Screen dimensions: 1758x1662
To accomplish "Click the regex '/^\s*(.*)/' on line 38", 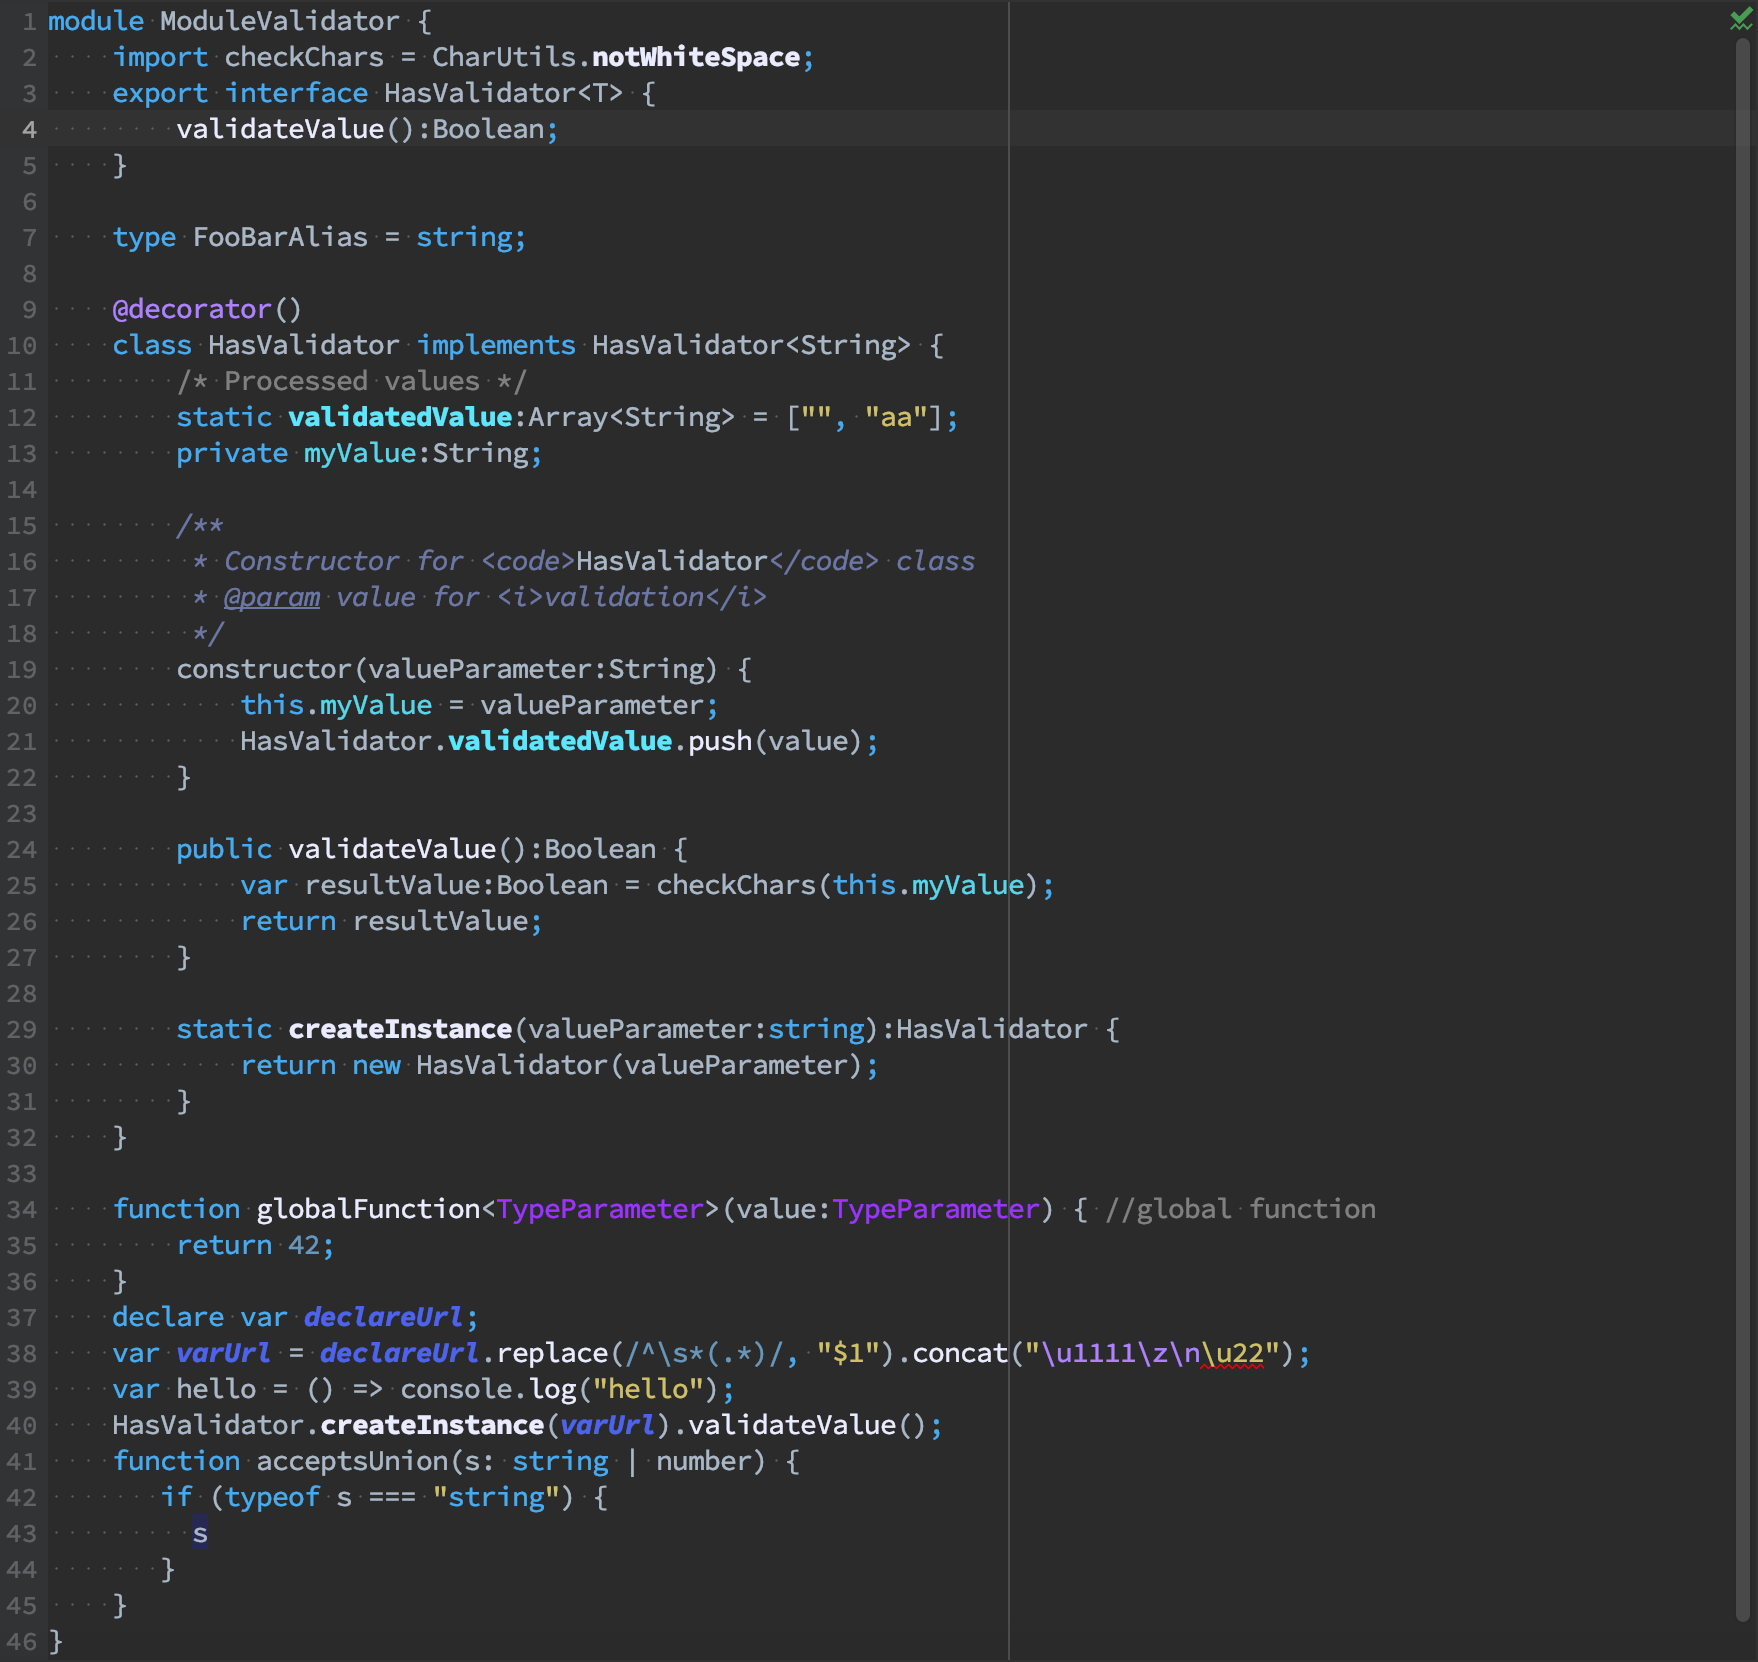I will coord(704,1353).
